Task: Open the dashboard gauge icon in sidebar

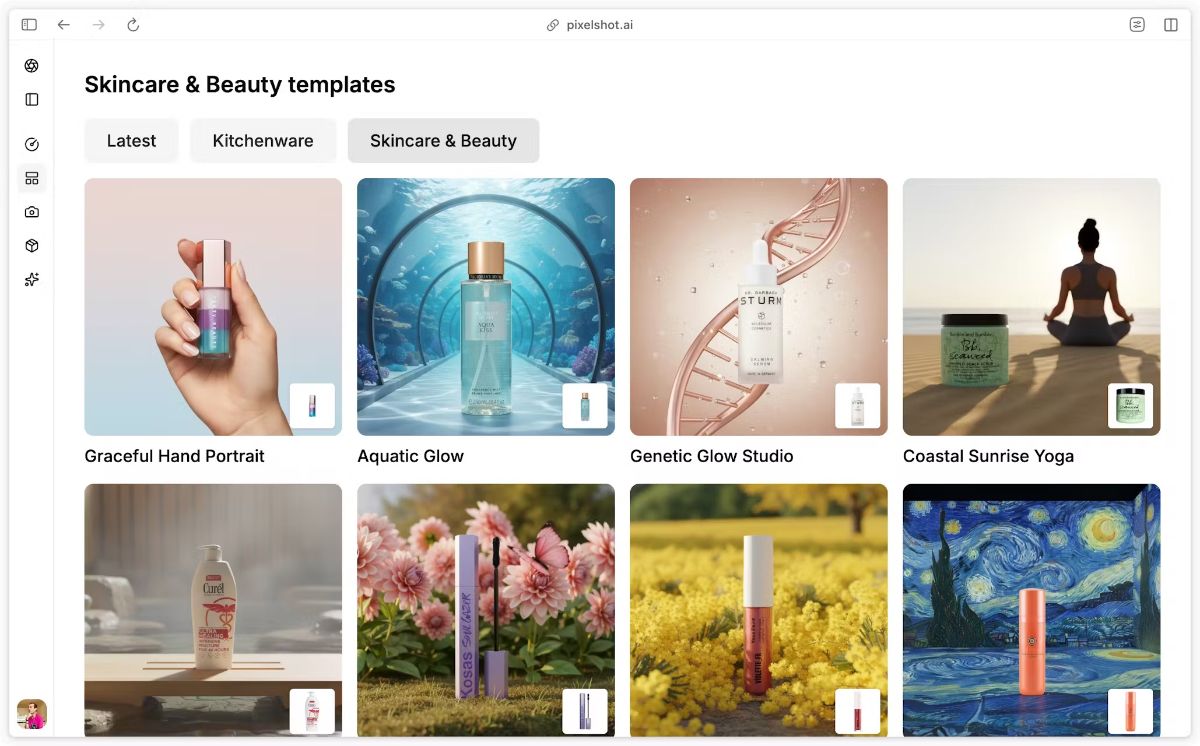Action: (31, 145)
